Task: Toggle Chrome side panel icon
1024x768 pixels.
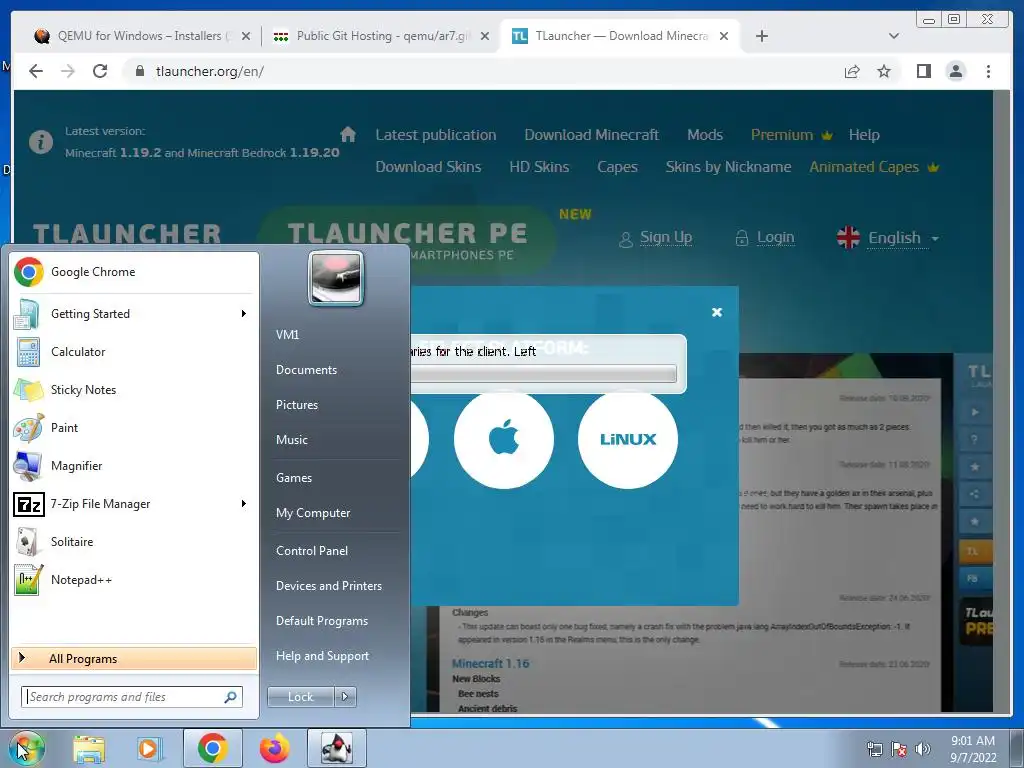Action: point(923,71)
